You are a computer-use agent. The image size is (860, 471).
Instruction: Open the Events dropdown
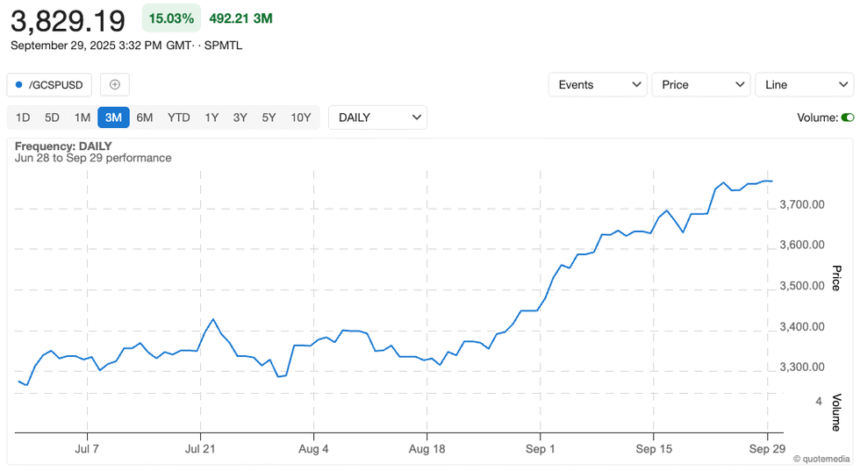pos(597,85)
